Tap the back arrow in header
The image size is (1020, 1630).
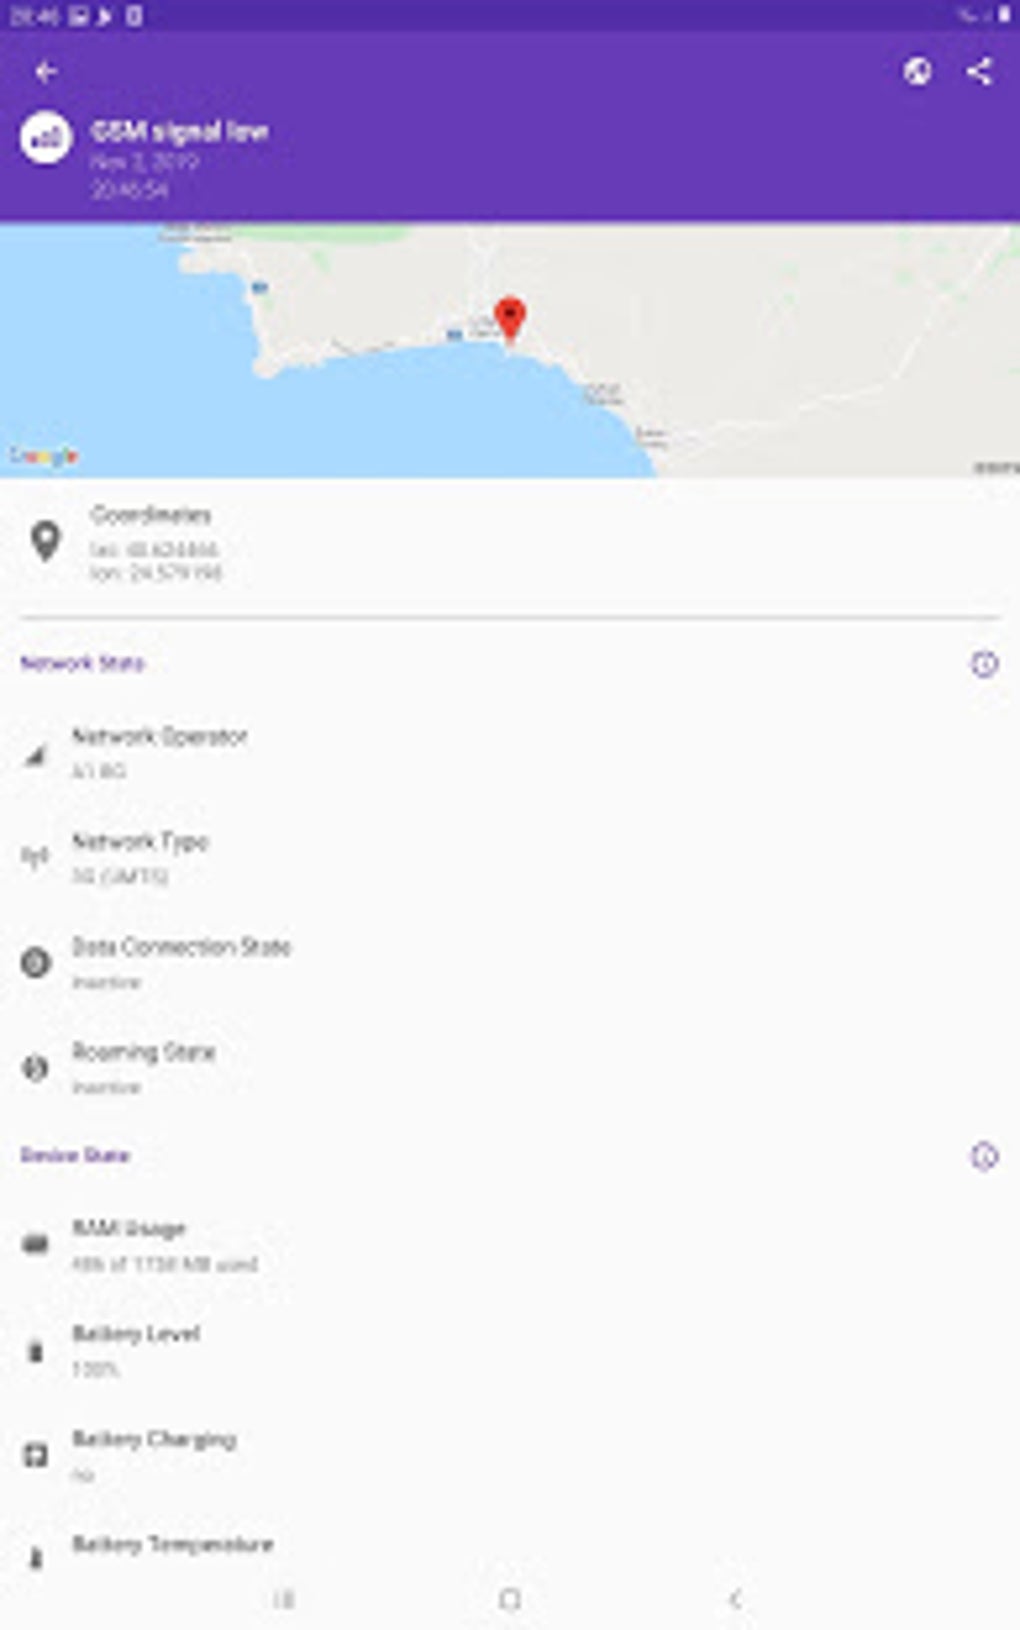tap(46, 72)
